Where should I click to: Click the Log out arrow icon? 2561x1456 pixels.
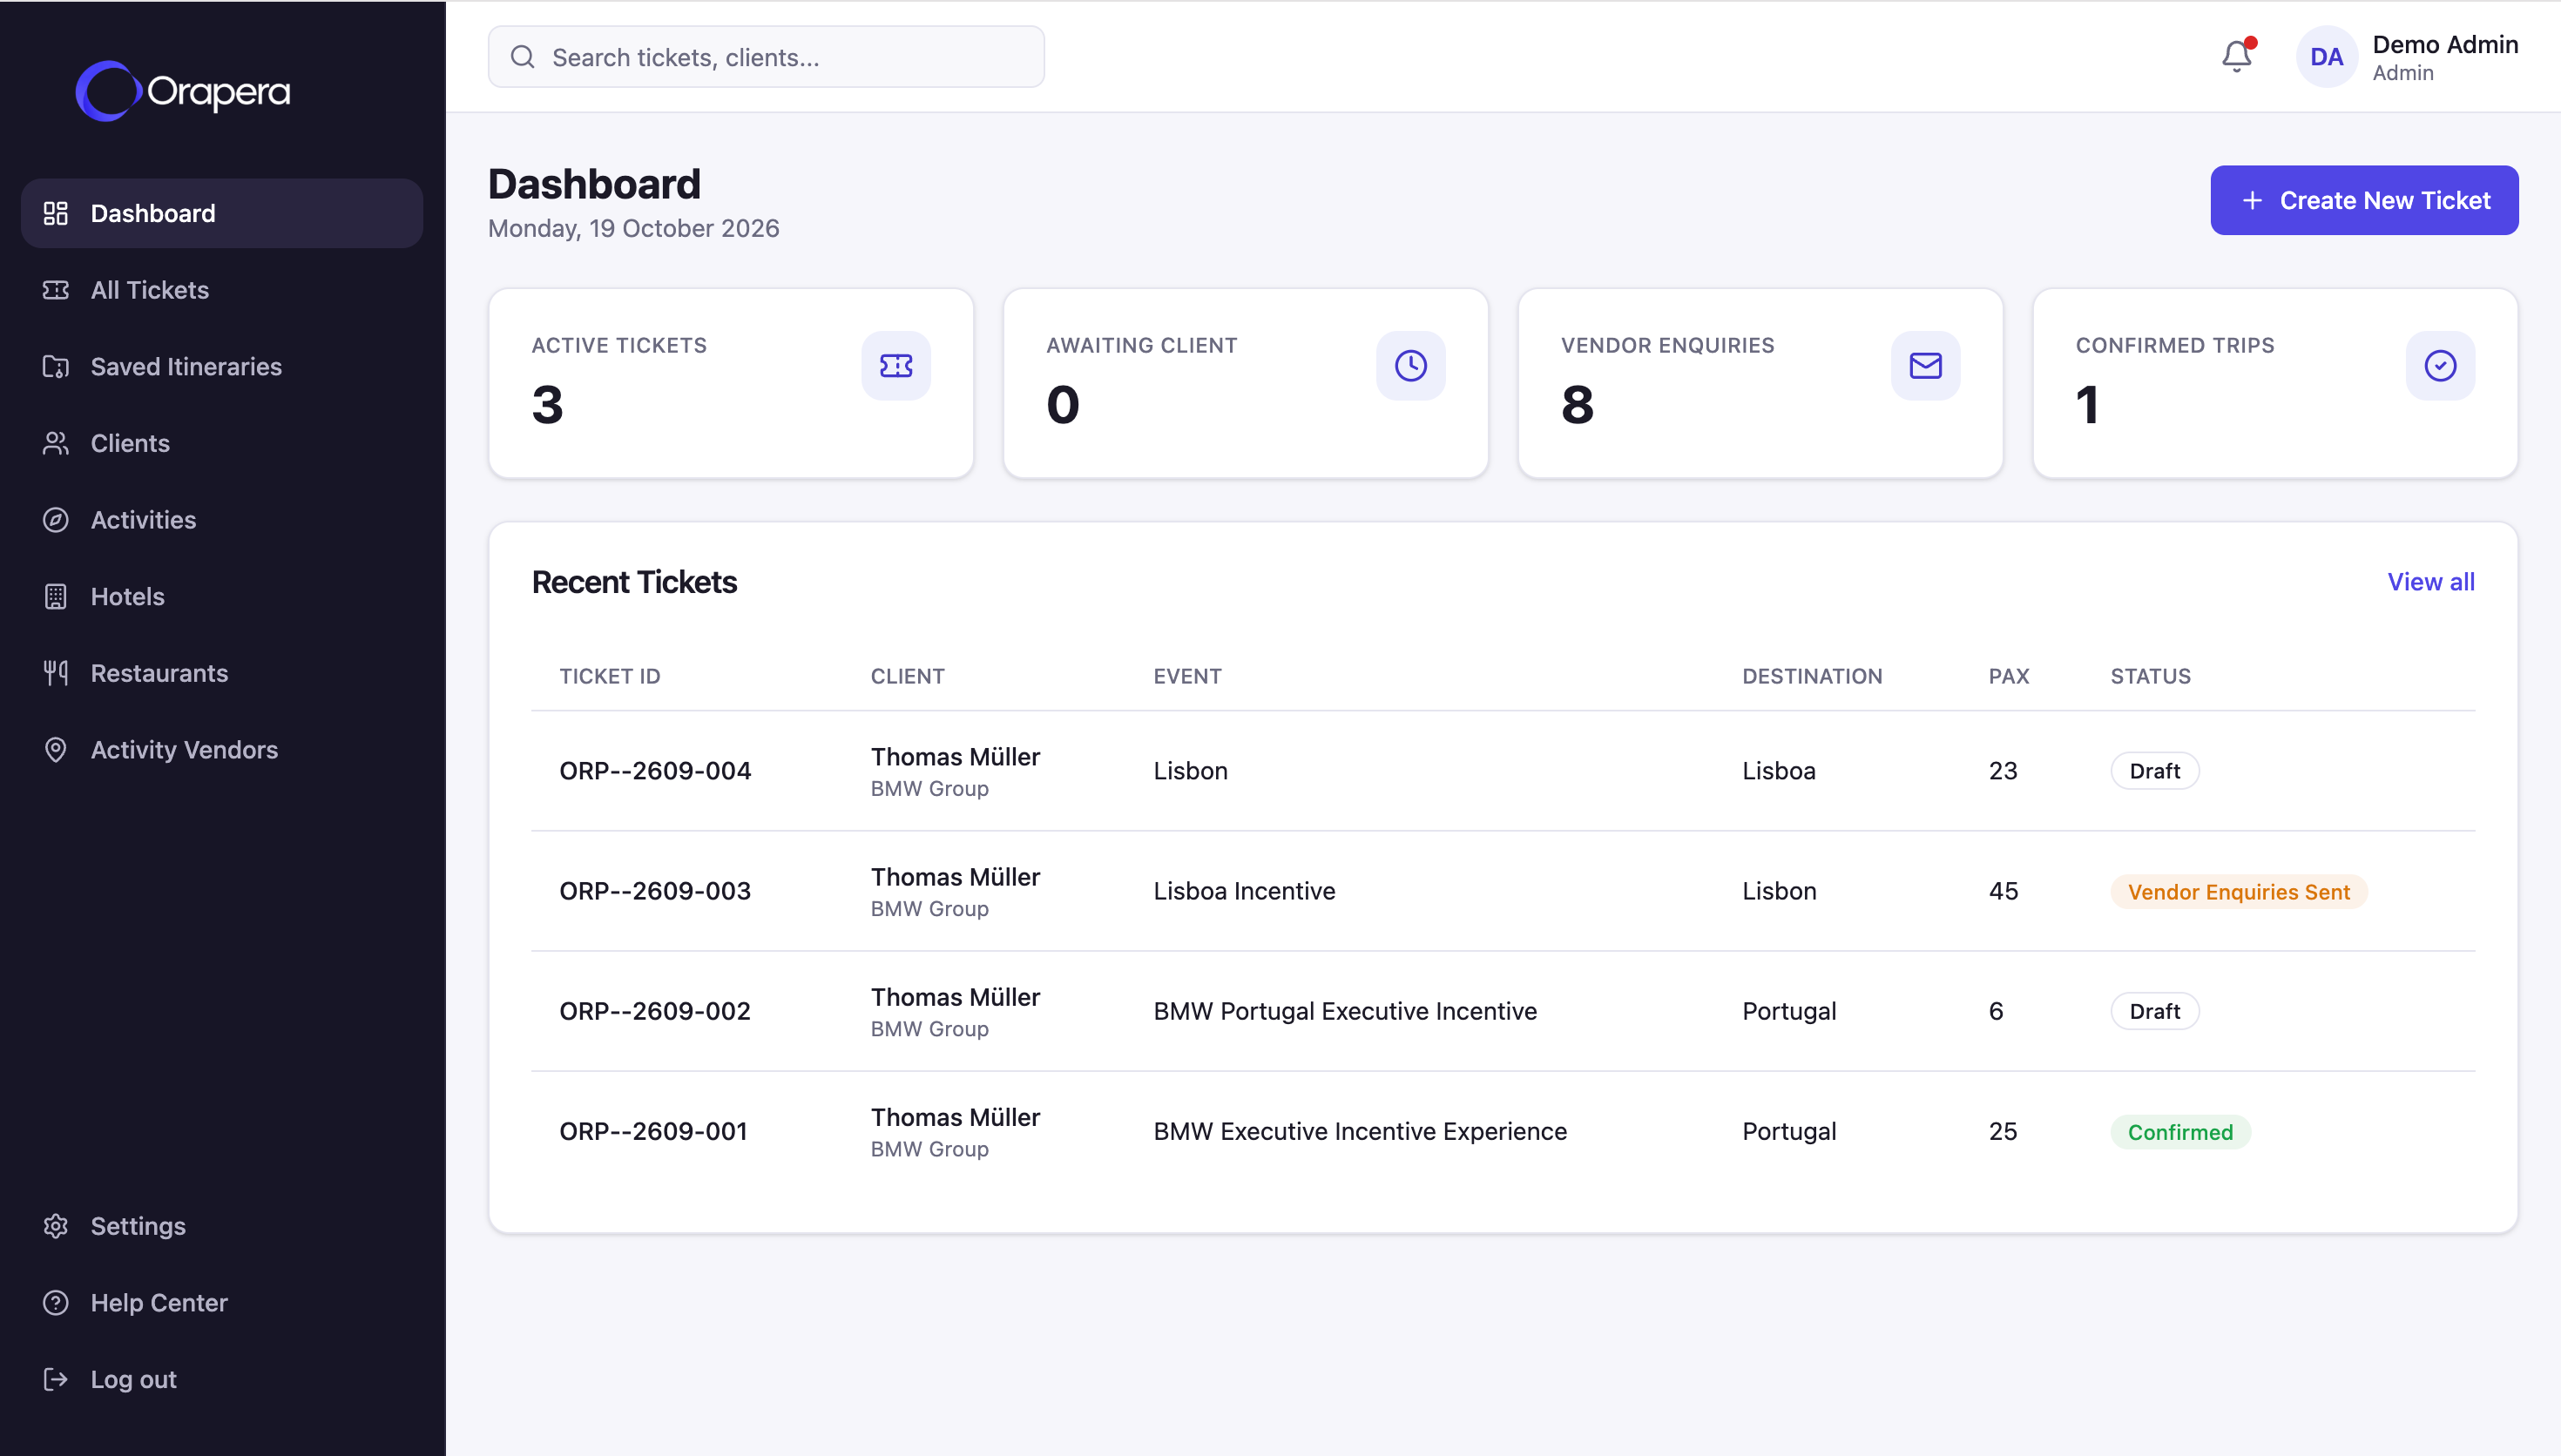[56, 1380]
